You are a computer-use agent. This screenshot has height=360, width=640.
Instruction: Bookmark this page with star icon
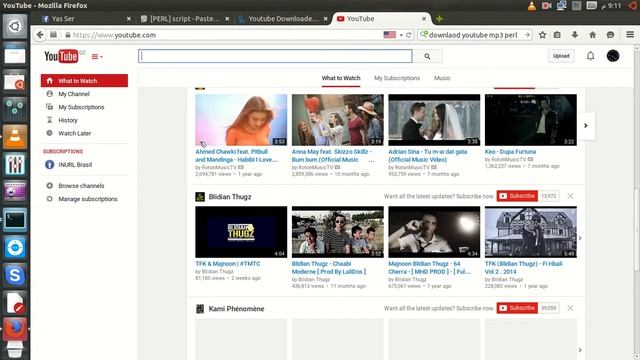542,35
